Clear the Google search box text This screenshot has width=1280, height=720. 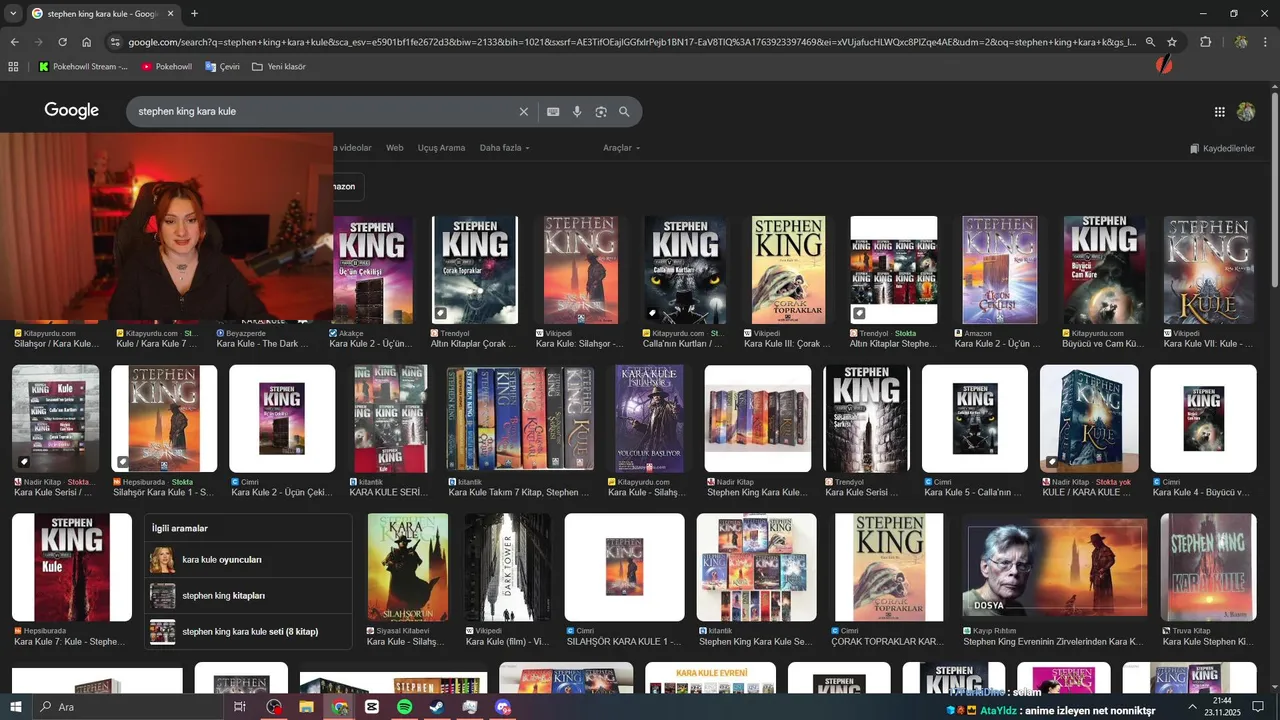click(523, 112)
